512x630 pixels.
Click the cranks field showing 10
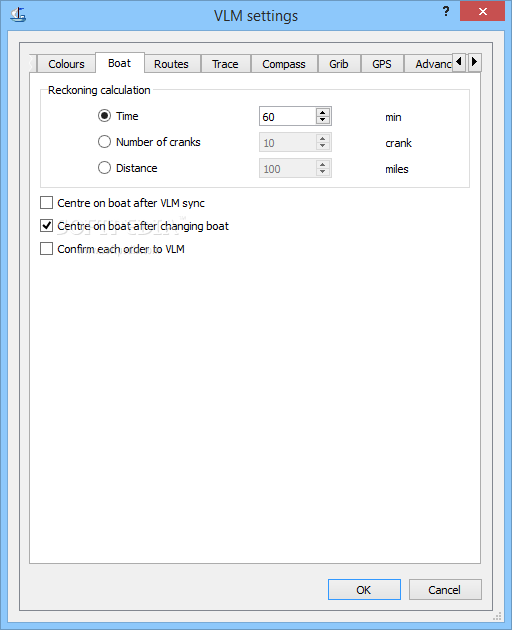(x=288, y=143)
